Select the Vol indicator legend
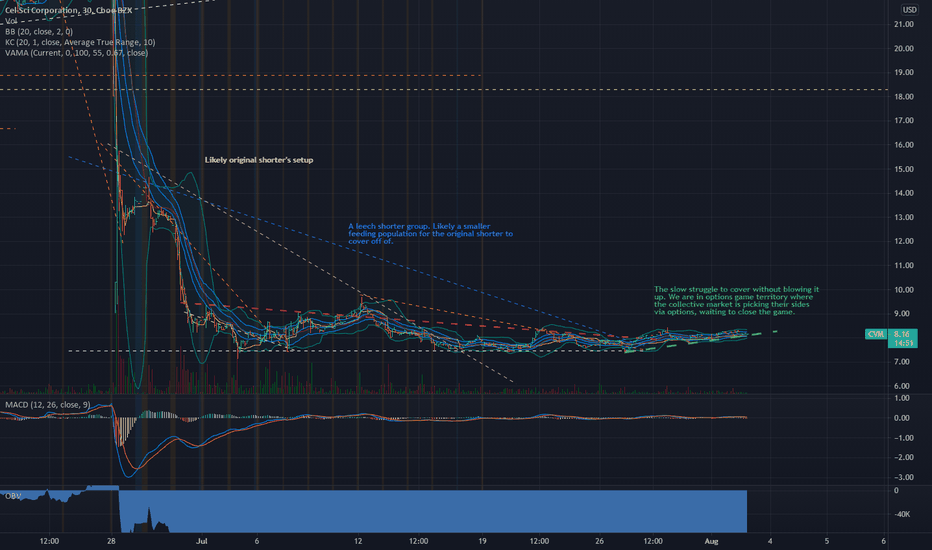932x550 pixels. point(11,21)
